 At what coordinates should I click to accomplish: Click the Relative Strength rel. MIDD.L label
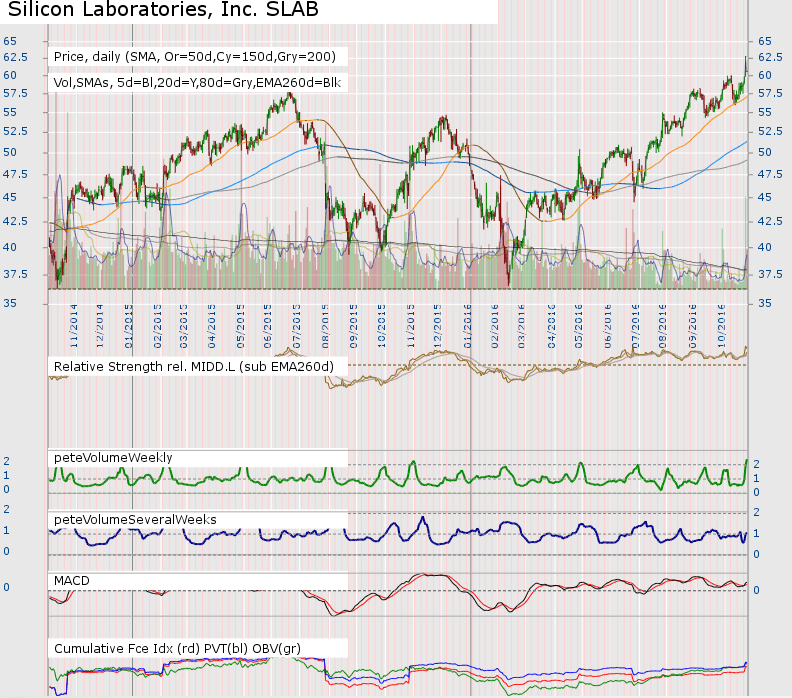(194, 367)
